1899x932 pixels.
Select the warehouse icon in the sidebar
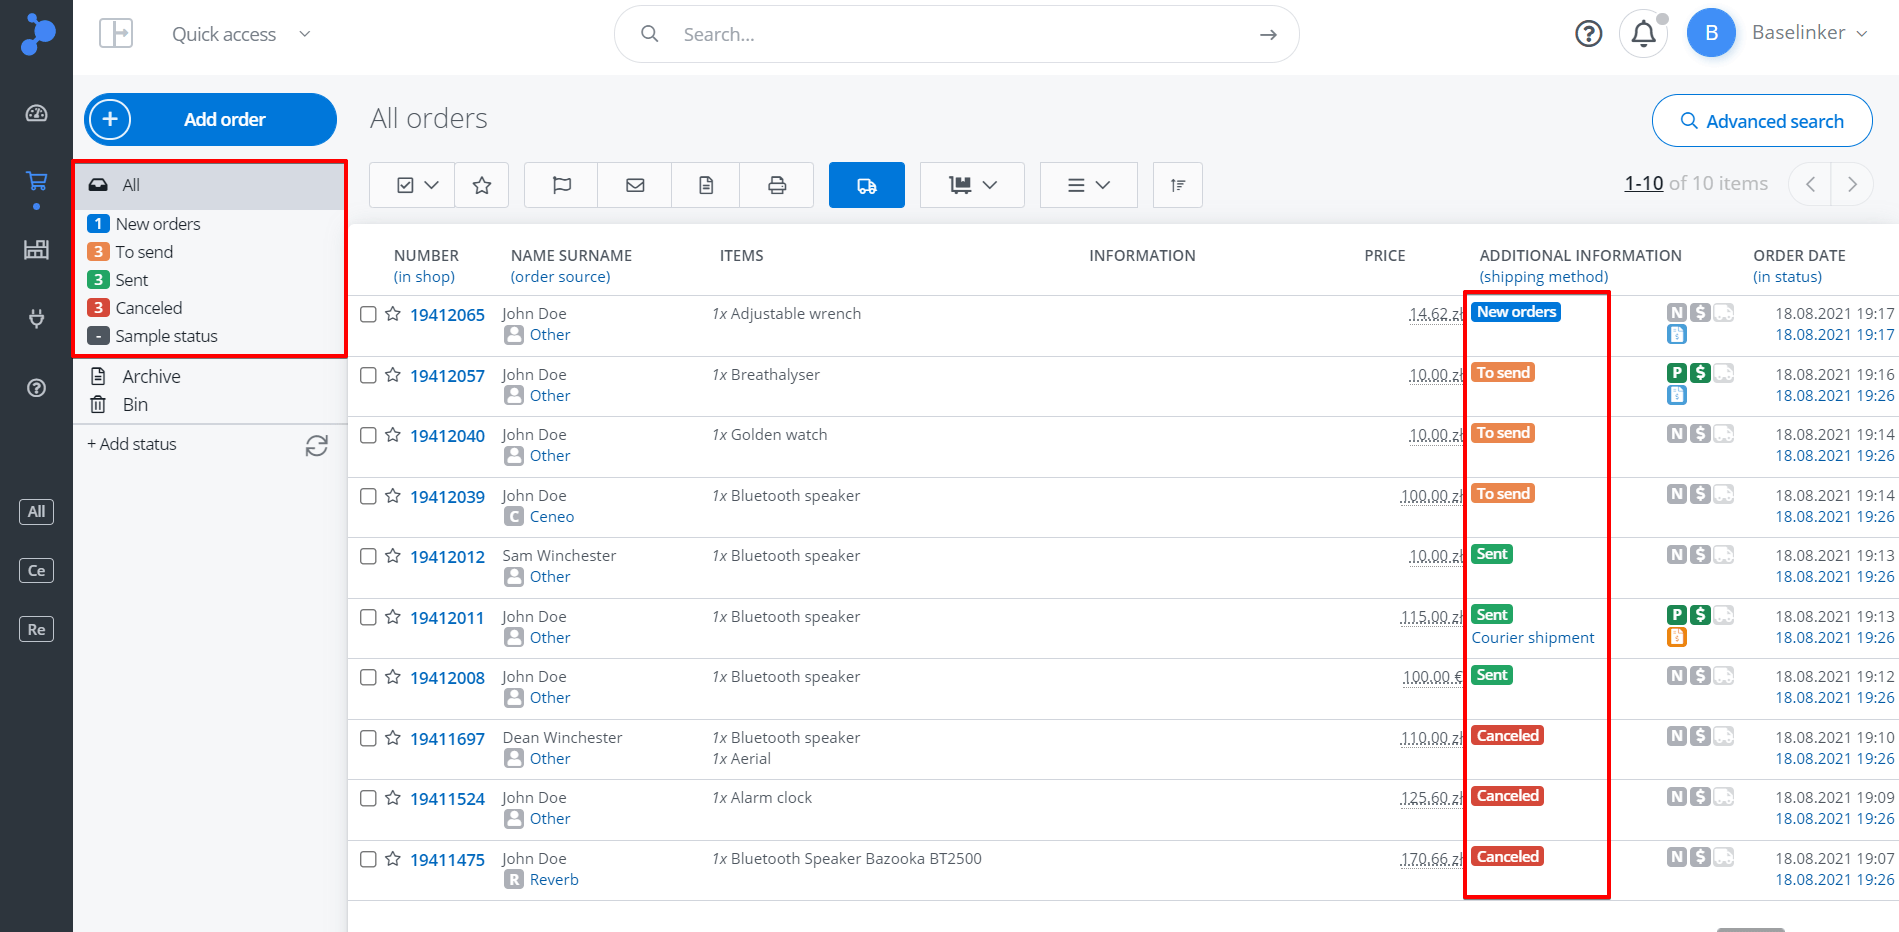point(36,249)
